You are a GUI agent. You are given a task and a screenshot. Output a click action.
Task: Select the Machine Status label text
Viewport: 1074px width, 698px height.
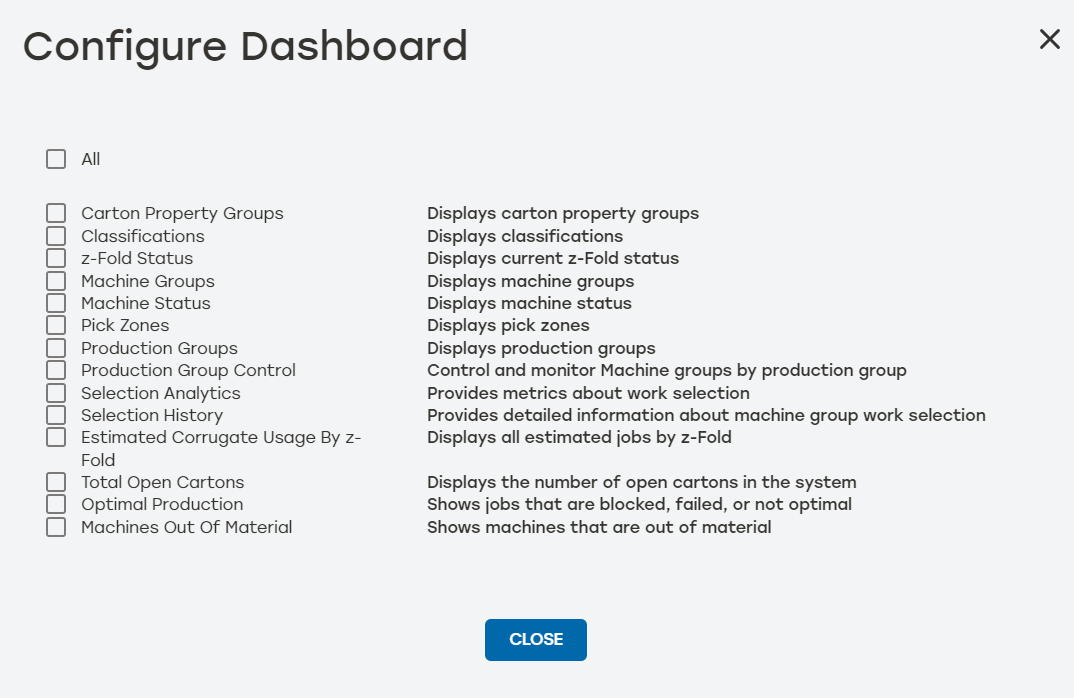(146, 302)
